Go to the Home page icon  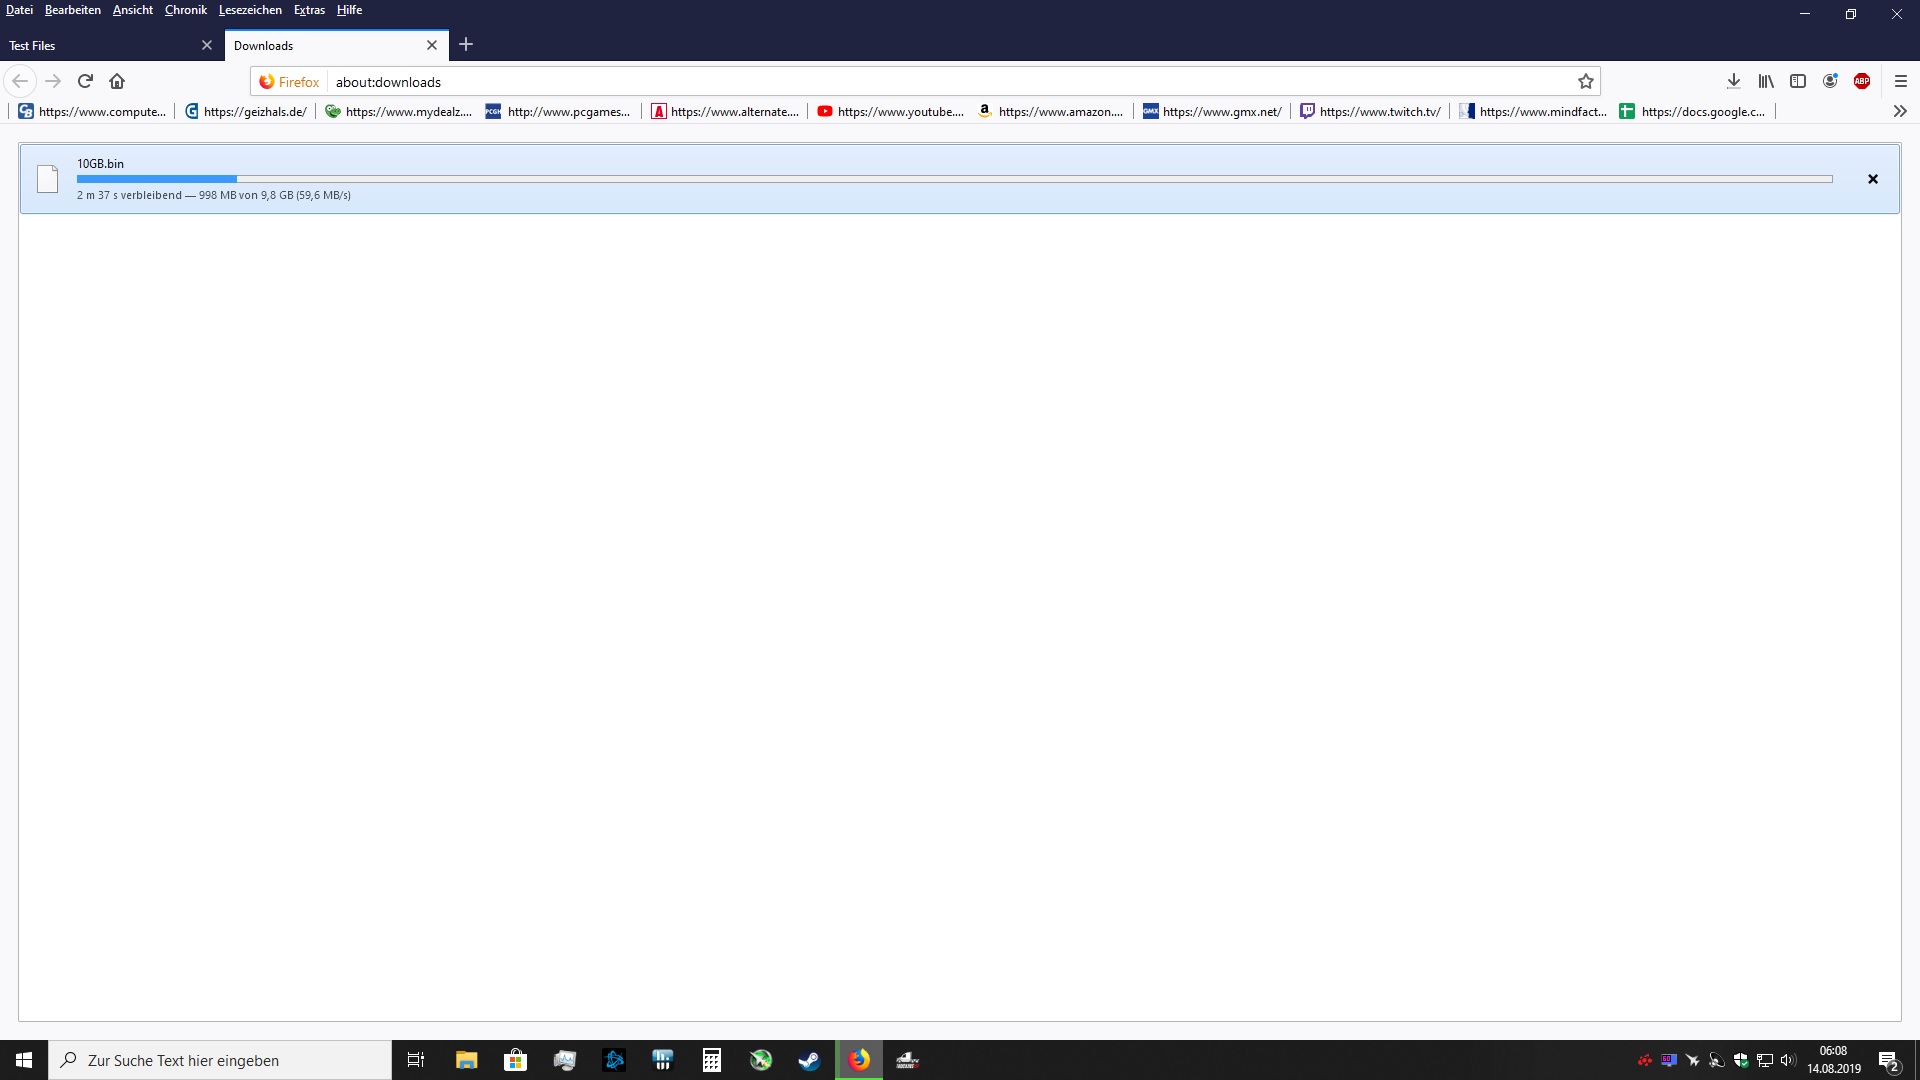click(117, 81)
